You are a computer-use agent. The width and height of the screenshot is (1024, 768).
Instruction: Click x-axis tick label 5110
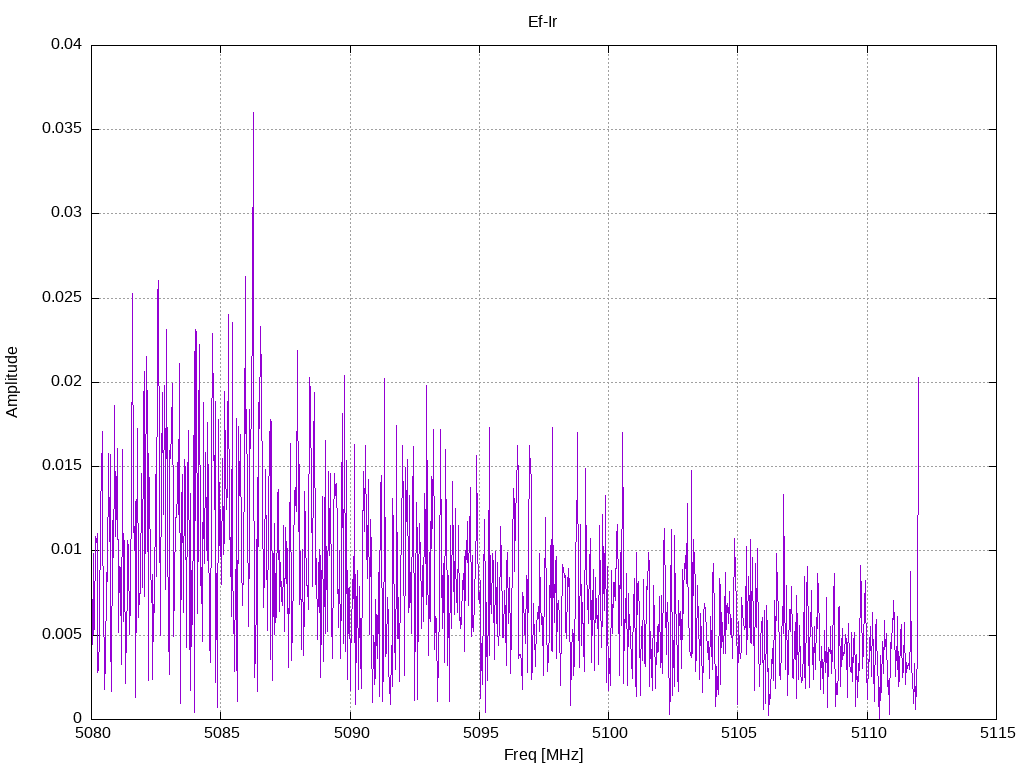coord(868,733)
